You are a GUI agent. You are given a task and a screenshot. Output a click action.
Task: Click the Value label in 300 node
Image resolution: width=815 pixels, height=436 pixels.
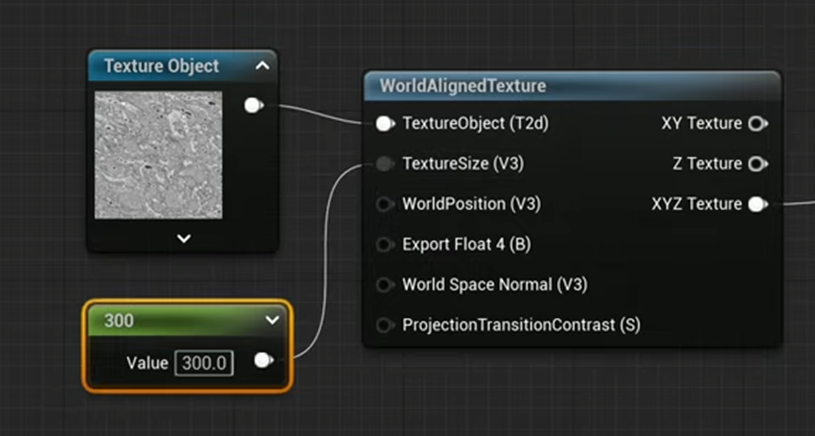tap(147, 363)
